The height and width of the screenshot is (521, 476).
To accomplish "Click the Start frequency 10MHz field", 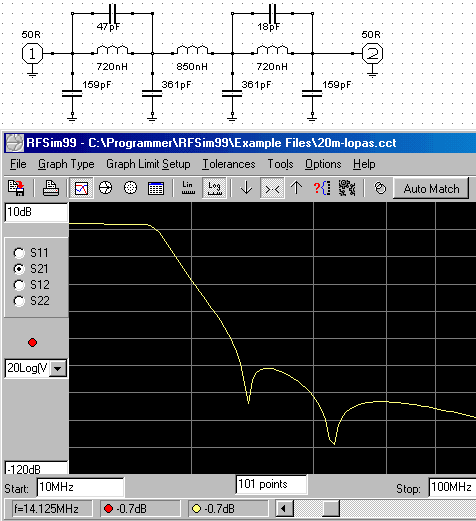I will click(80, 487).
